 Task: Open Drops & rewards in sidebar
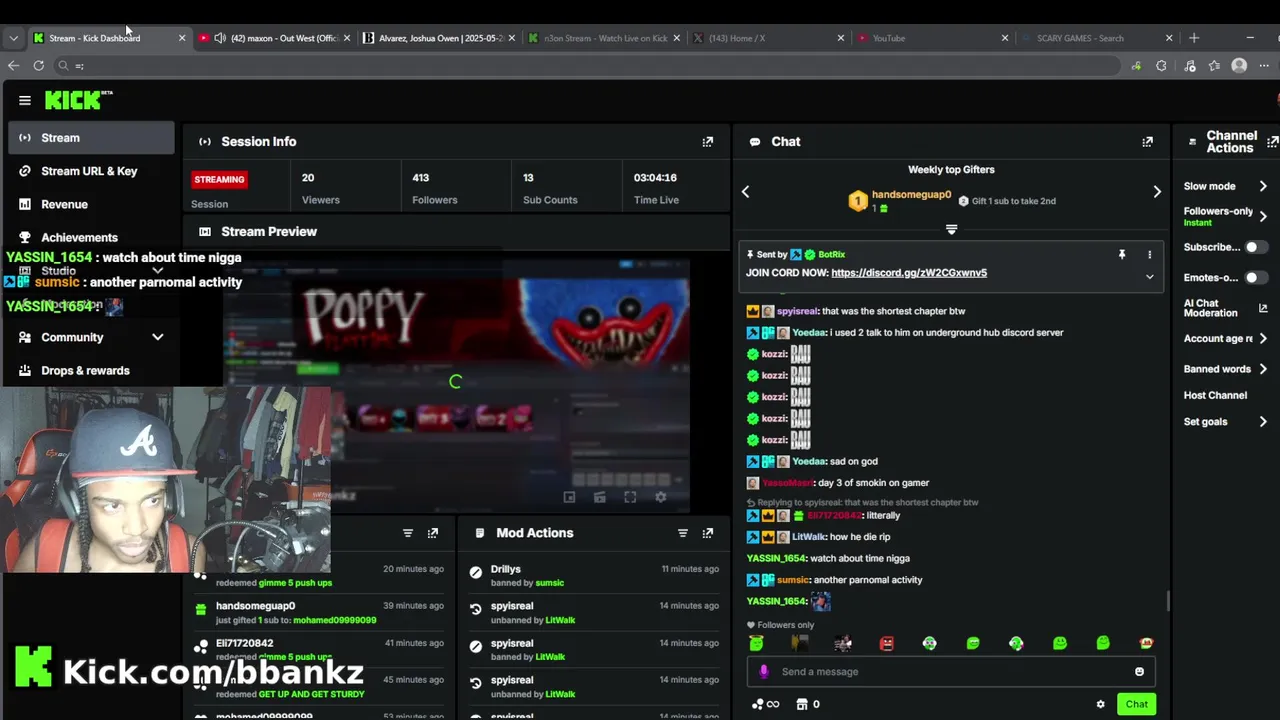coord(91,370)
